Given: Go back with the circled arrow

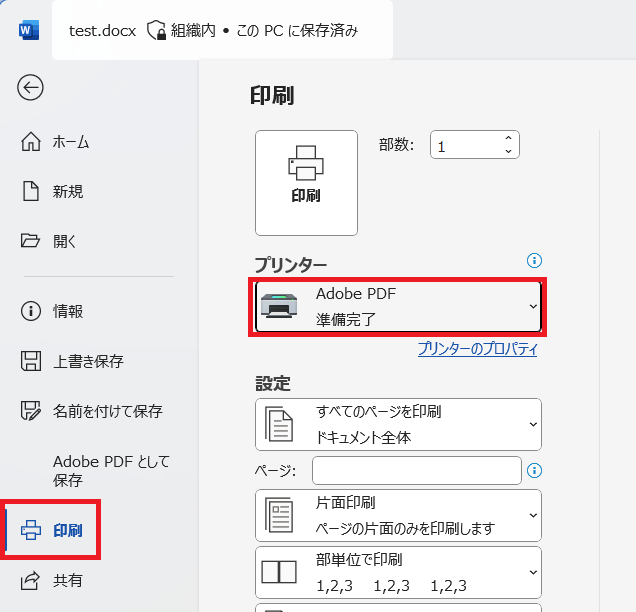Looking at the screenshot, I should point(30,87).
